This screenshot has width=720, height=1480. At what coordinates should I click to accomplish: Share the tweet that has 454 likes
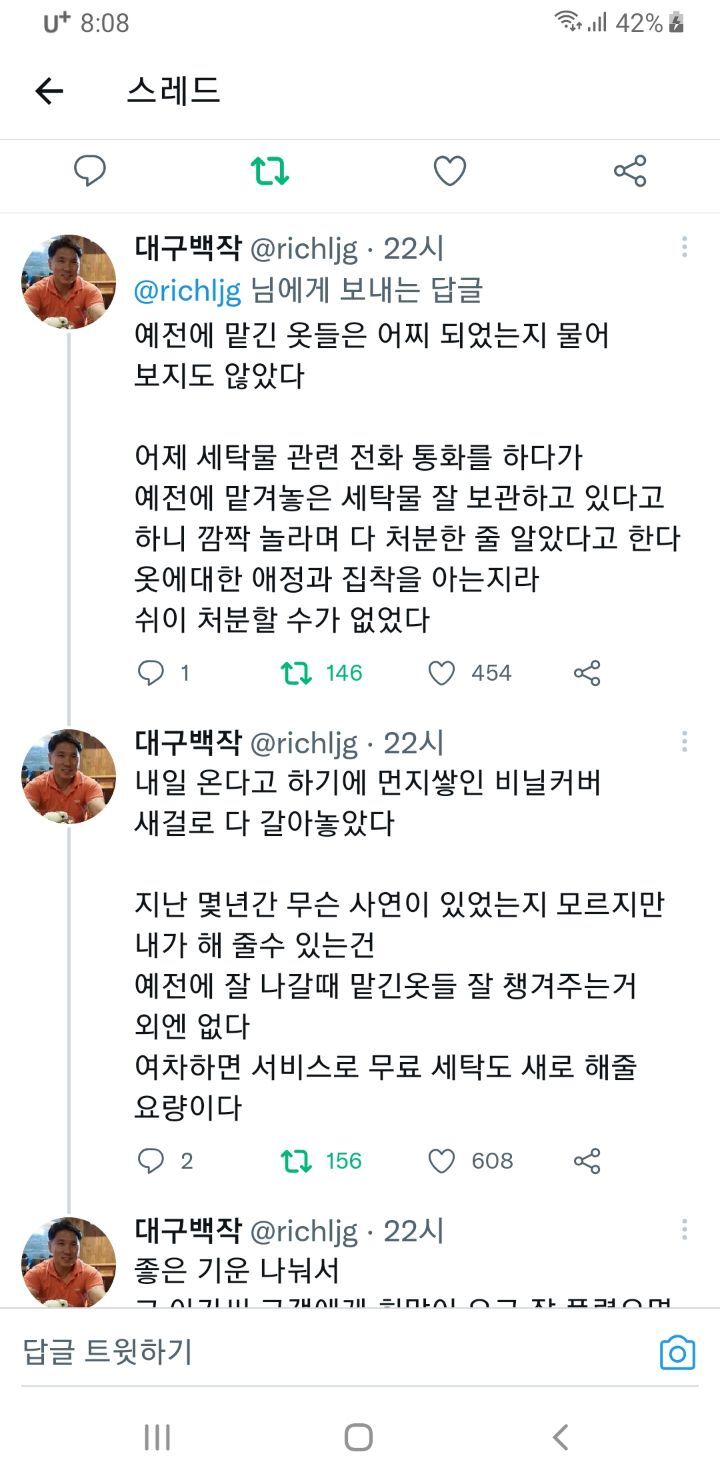click(587, 673)
